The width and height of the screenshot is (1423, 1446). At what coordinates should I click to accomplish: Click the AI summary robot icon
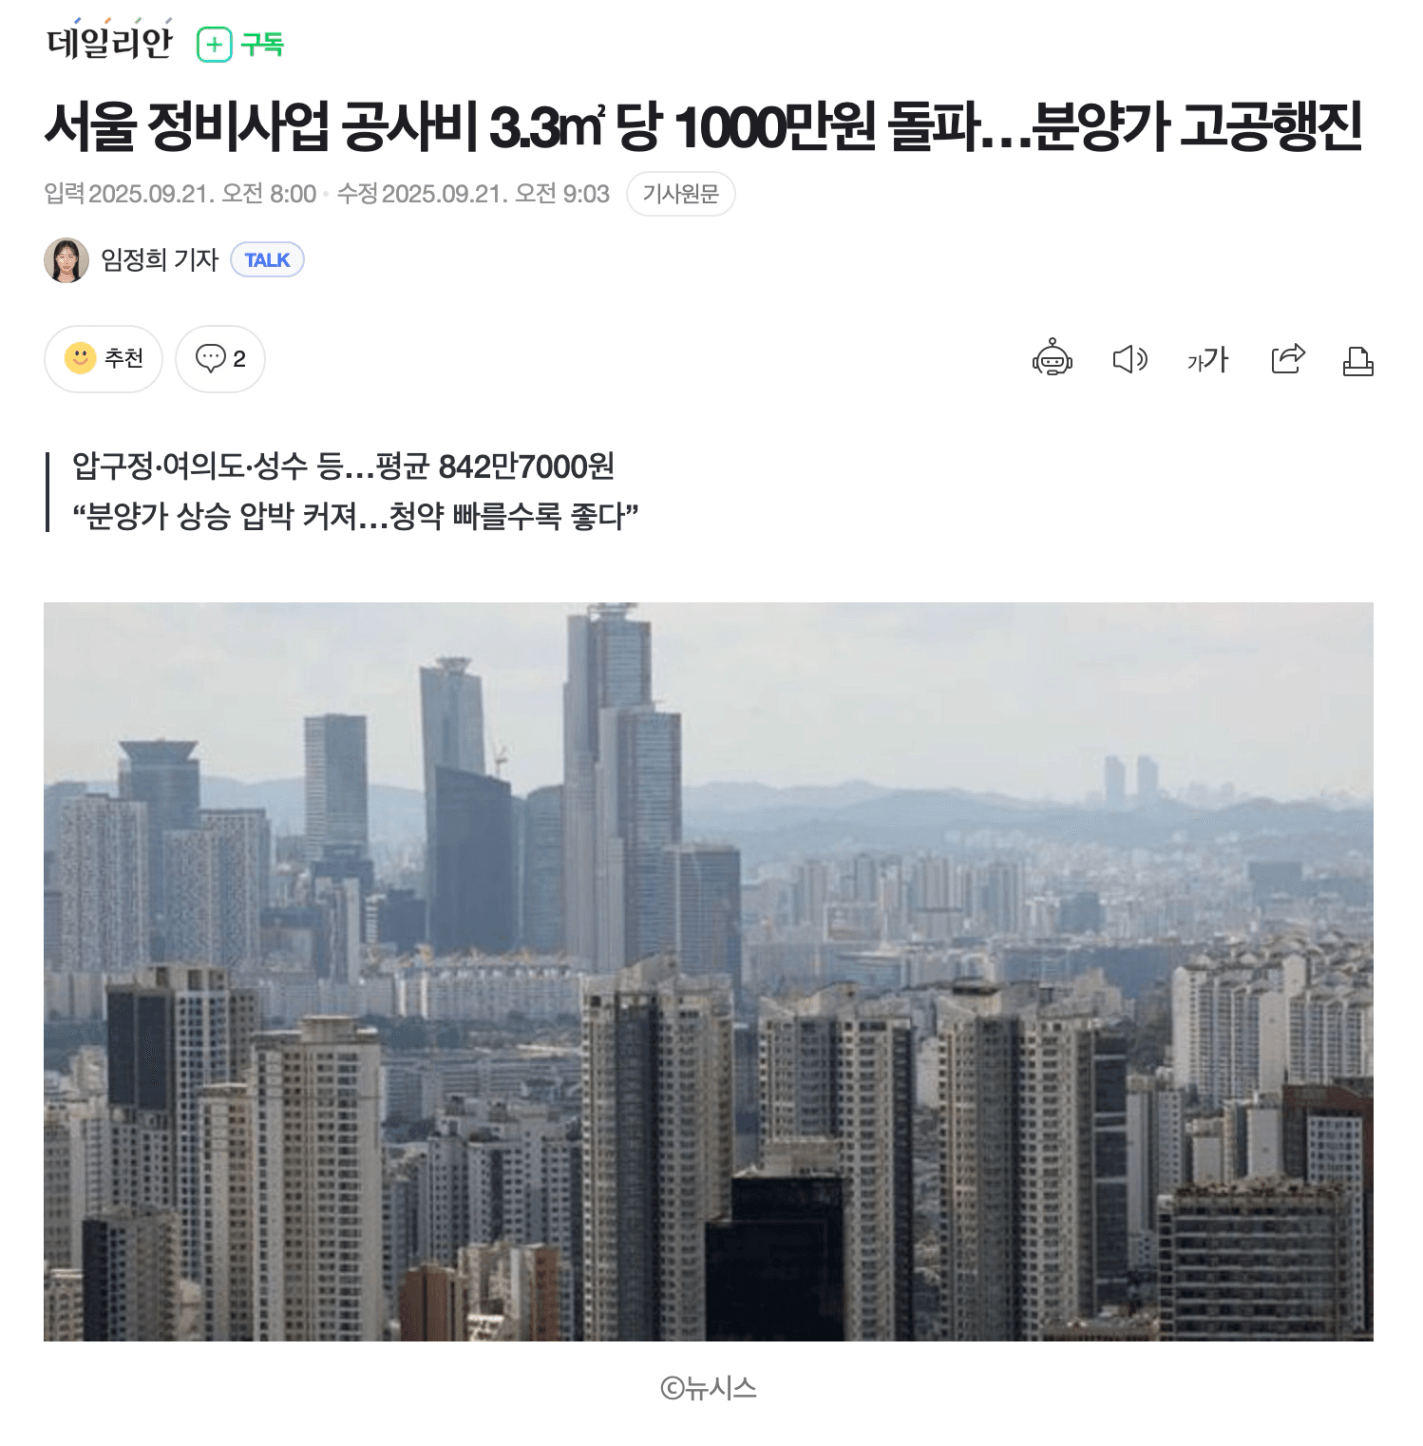(1051, 358)
